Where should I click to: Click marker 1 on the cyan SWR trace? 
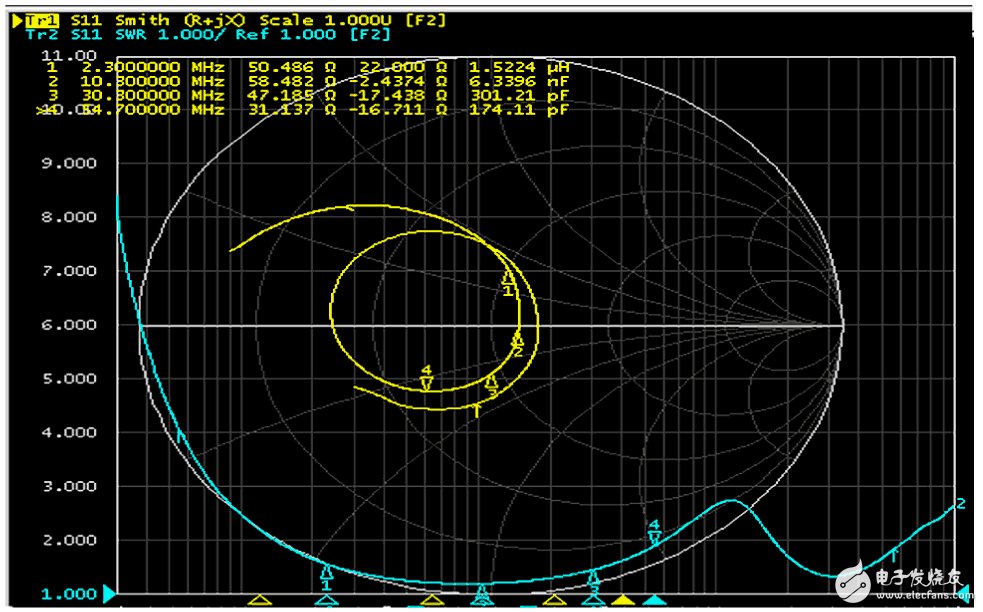(326, 573)
